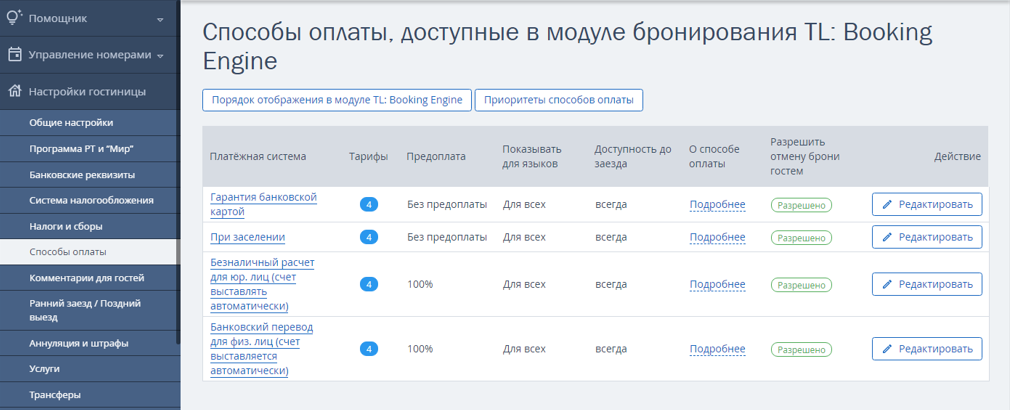Edit the Безналичный расчет для юр. лиц method
The image size is (1010, 410).
pyautogui.click(x=927, y=284)
